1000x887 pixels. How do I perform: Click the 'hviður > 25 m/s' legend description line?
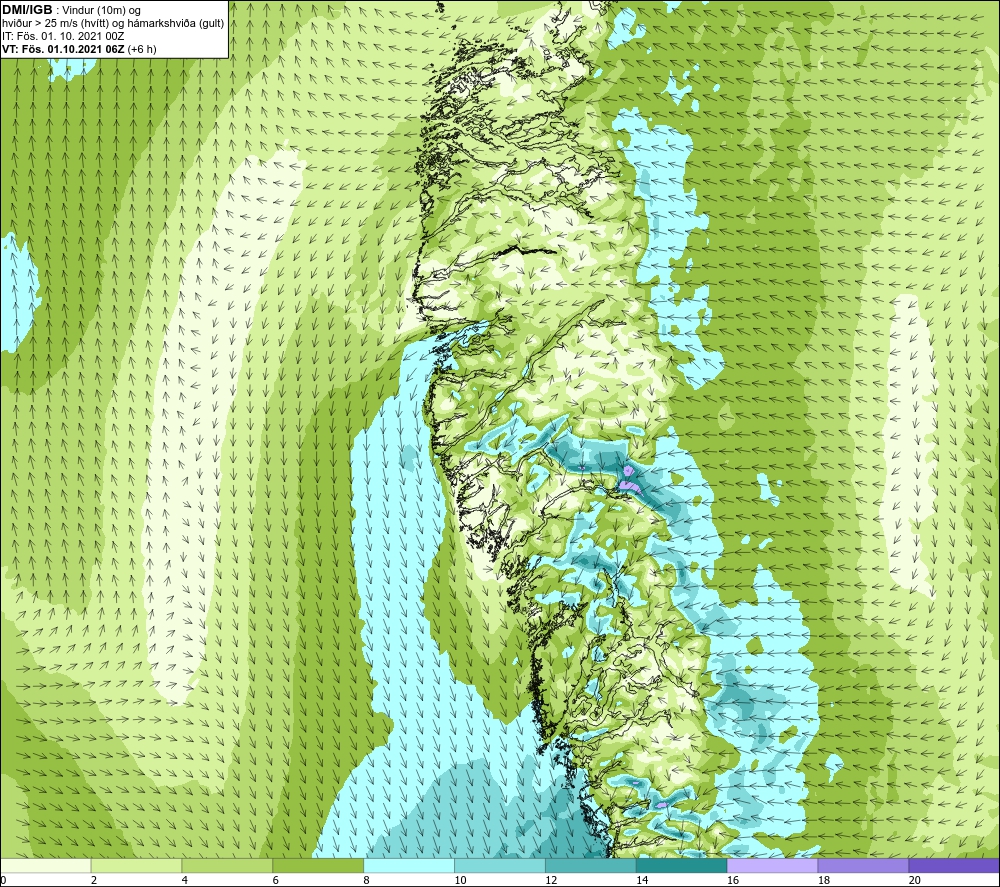coord(113,23)
